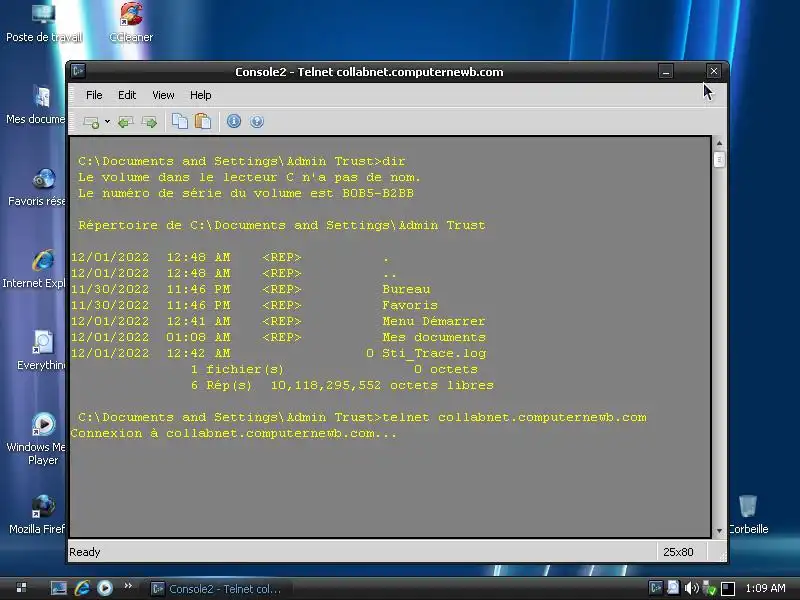This screenshot has height=600, width=800.
Task: Open the Start menu button
Action: [21, 588]
